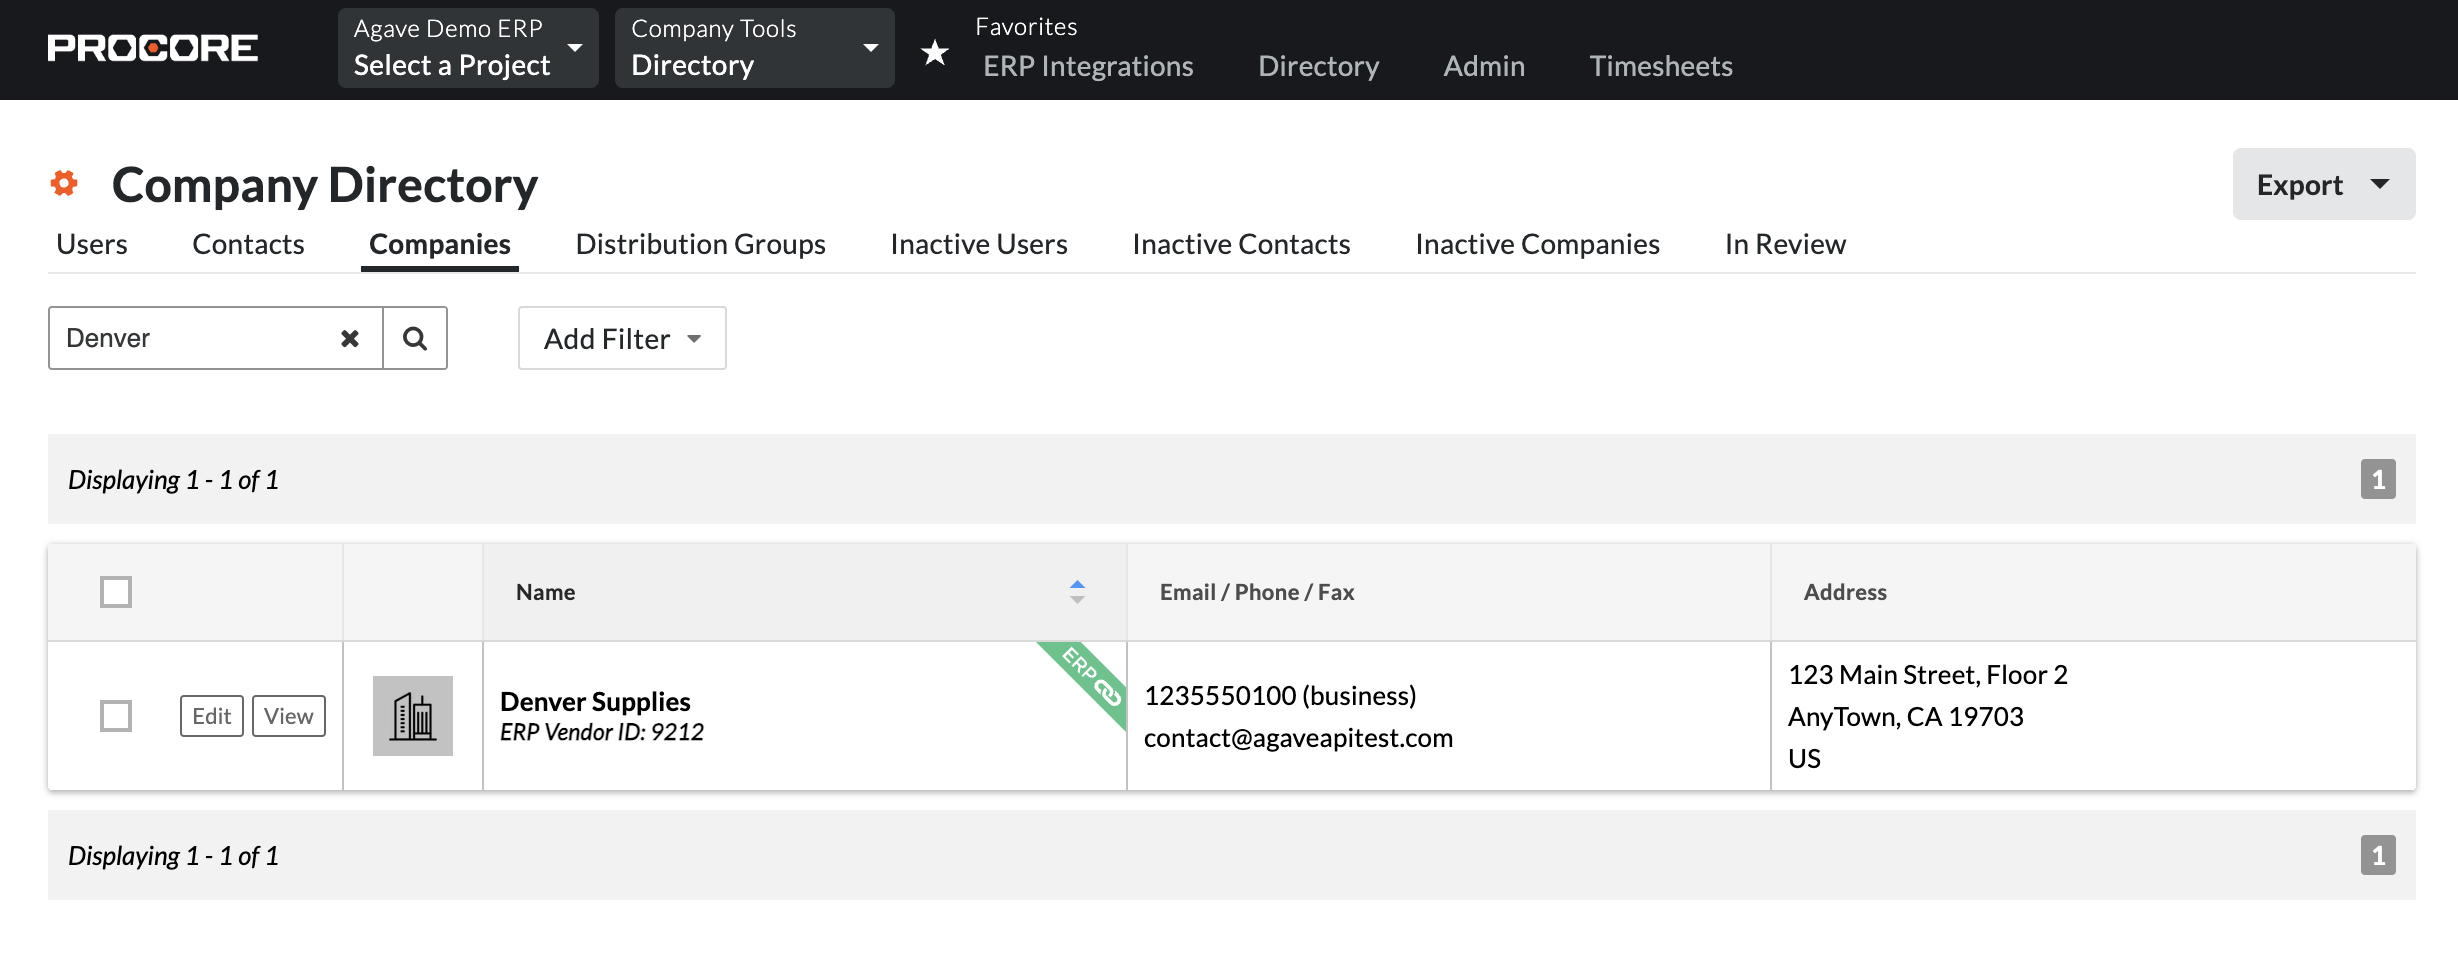The image size is (2458, 962).
Task: Open Directory favorite link
Action: 1318,66
